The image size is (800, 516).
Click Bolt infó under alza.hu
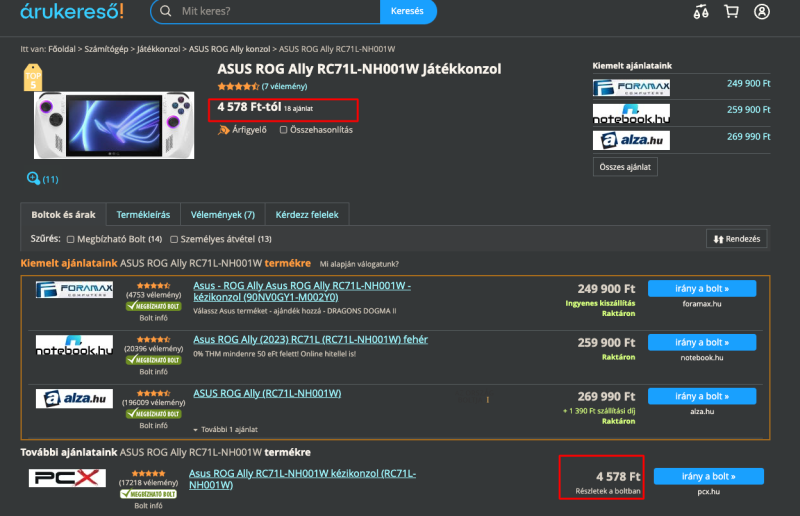pyautogui.click(x=154, y=425)
